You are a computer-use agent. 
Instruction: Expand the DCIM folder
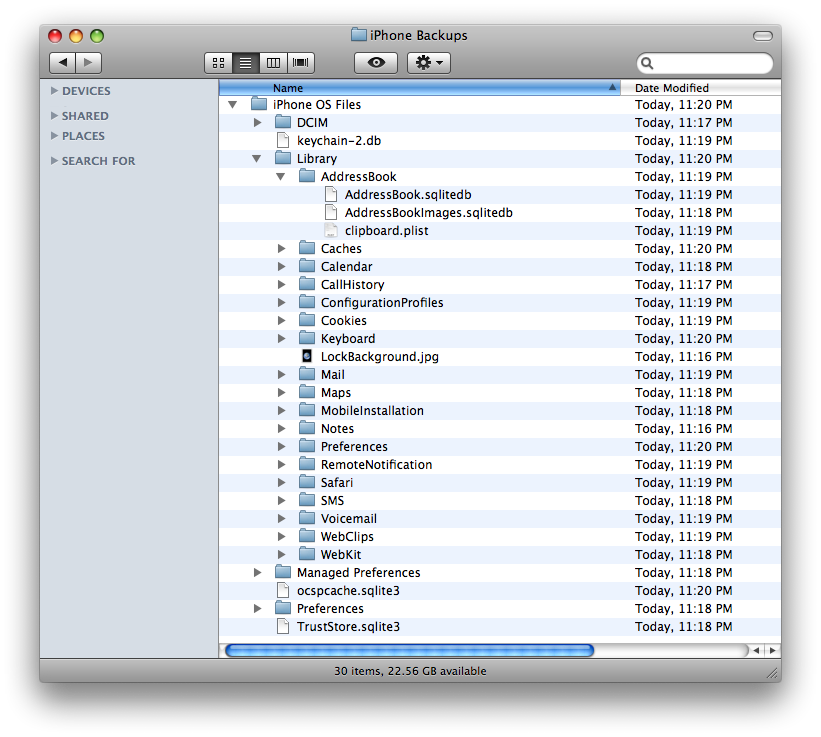point(257,123)
